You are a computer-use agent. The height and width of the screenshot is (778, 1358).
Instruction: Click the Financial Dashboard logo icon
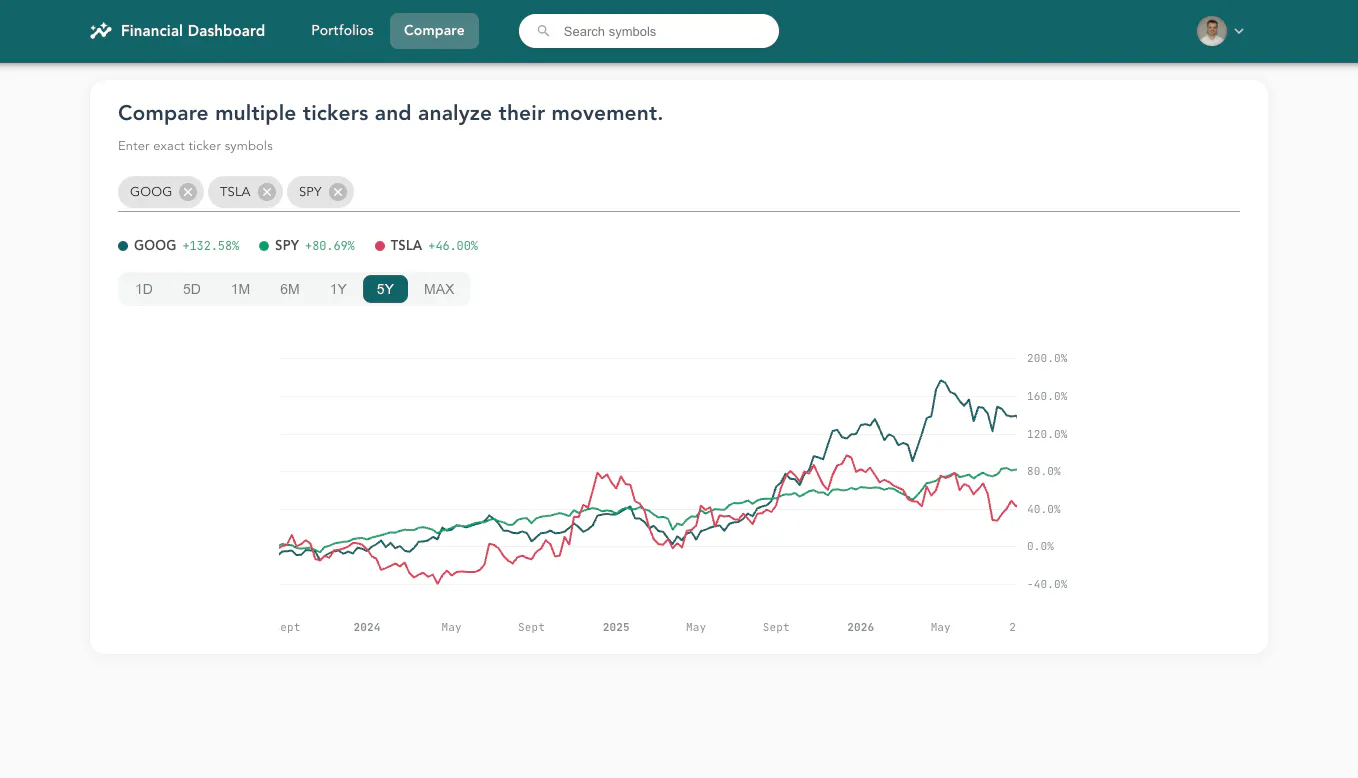[100, 31]
